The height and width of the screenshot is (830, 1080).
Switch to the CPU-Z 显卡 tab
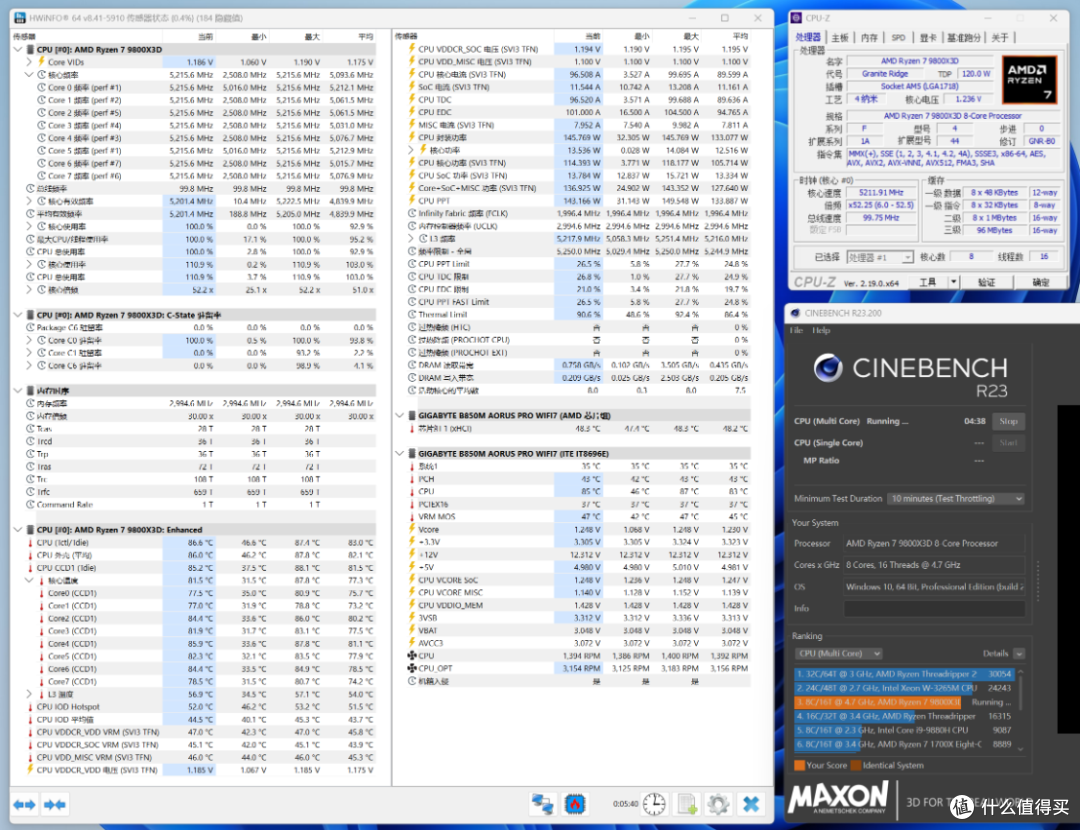pos(928,37)
